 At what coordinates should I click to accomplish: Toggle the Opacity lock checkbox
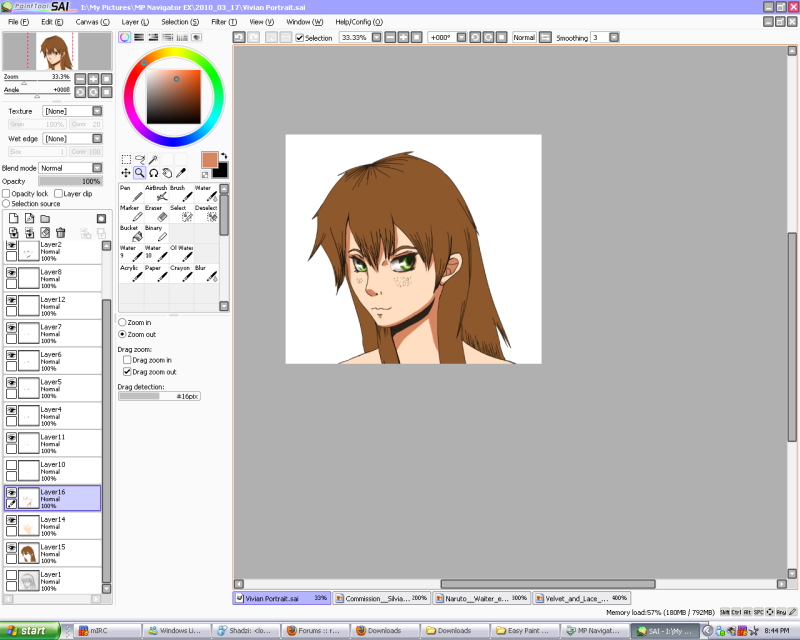(x=6, y=193)
